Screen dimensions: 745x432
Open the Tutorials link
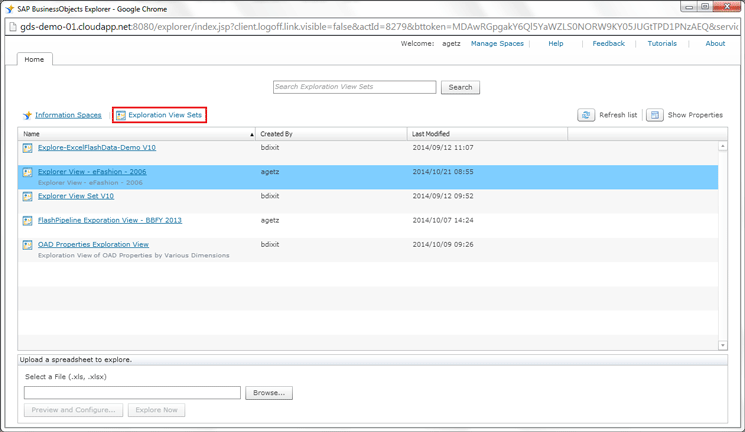point(661,44)
